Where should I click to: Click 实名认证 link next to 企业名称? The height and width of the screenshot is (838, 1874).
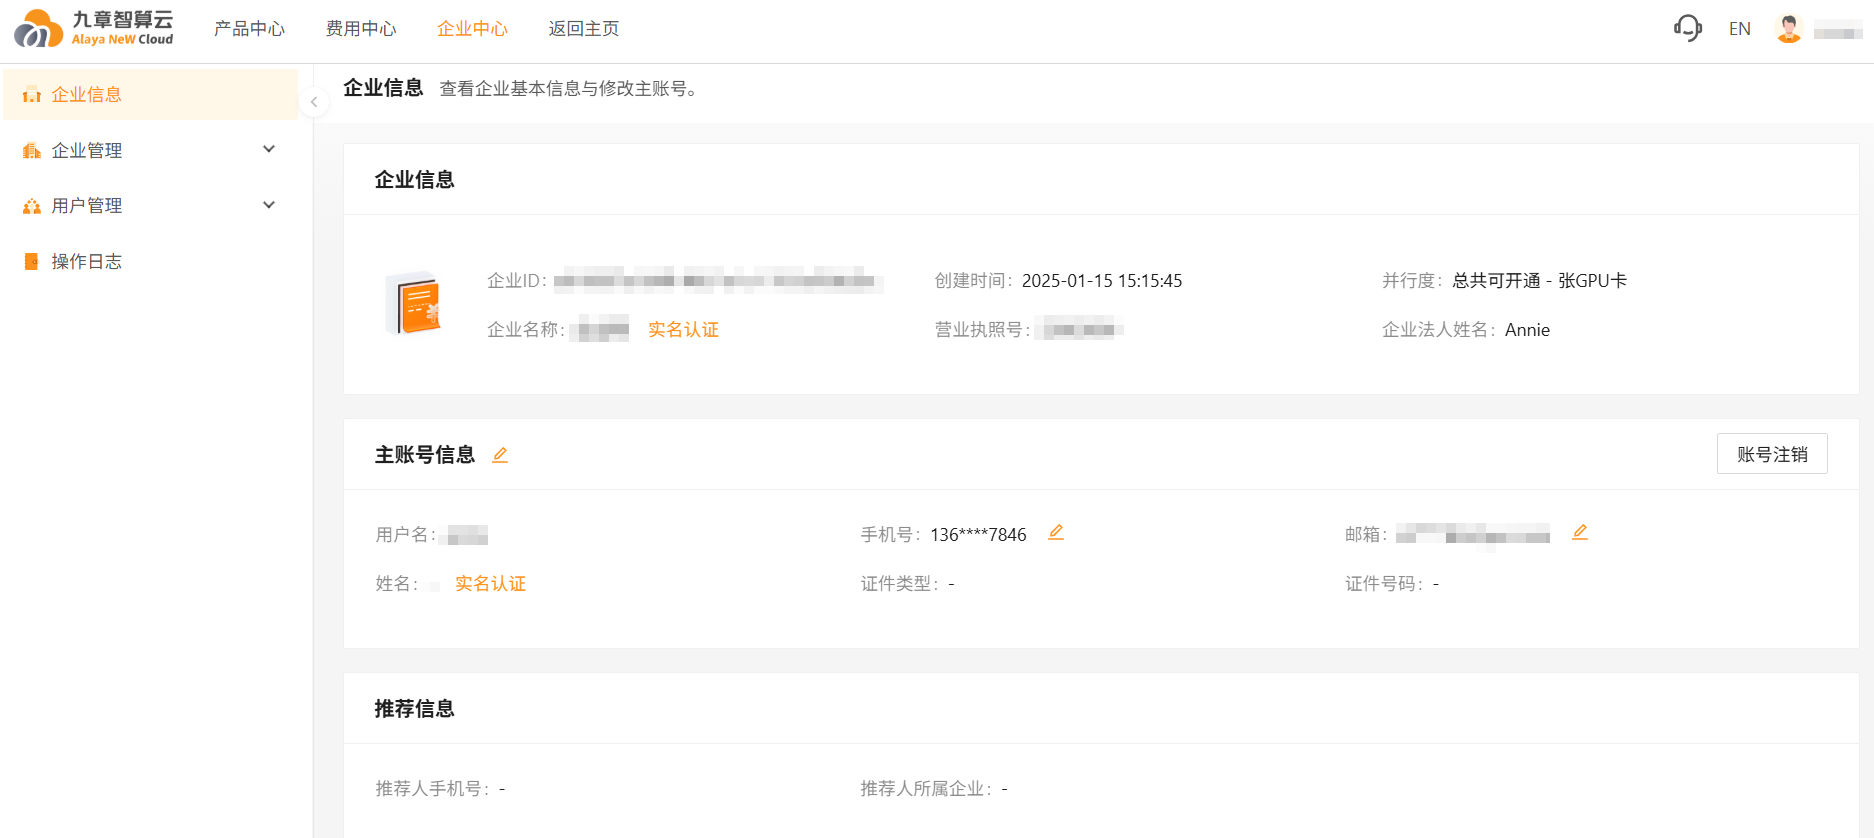point(683,330)
